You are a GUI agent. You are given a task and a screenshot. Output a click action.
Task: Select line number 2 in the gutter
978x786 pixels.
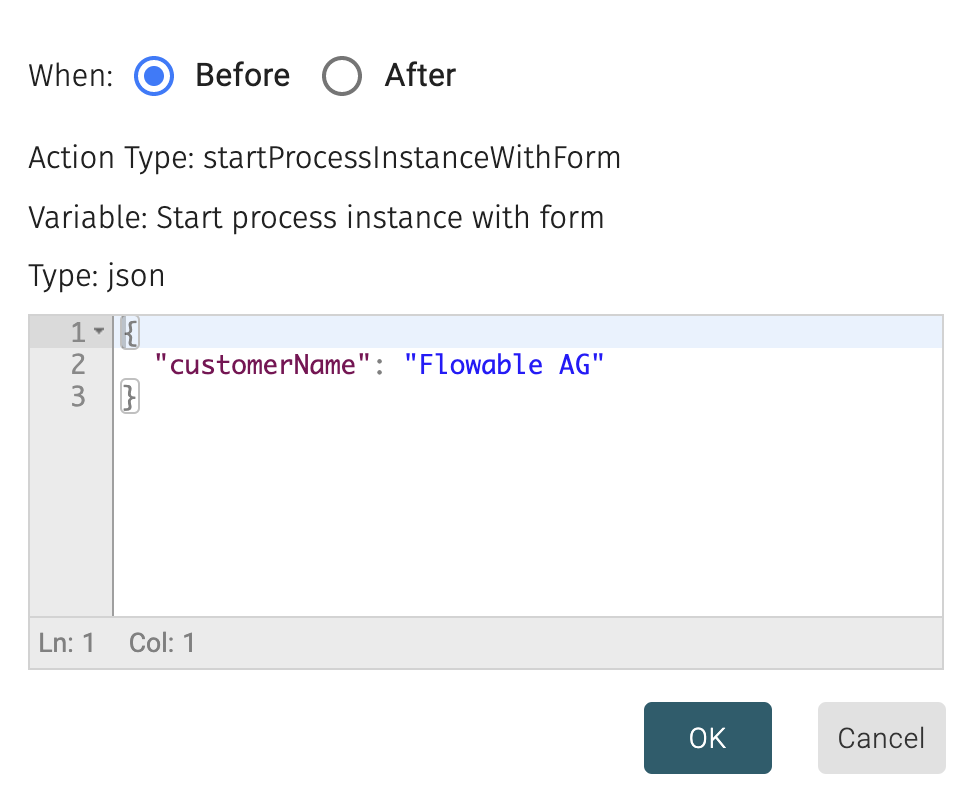pyautogui.click(x=78, y=364)
